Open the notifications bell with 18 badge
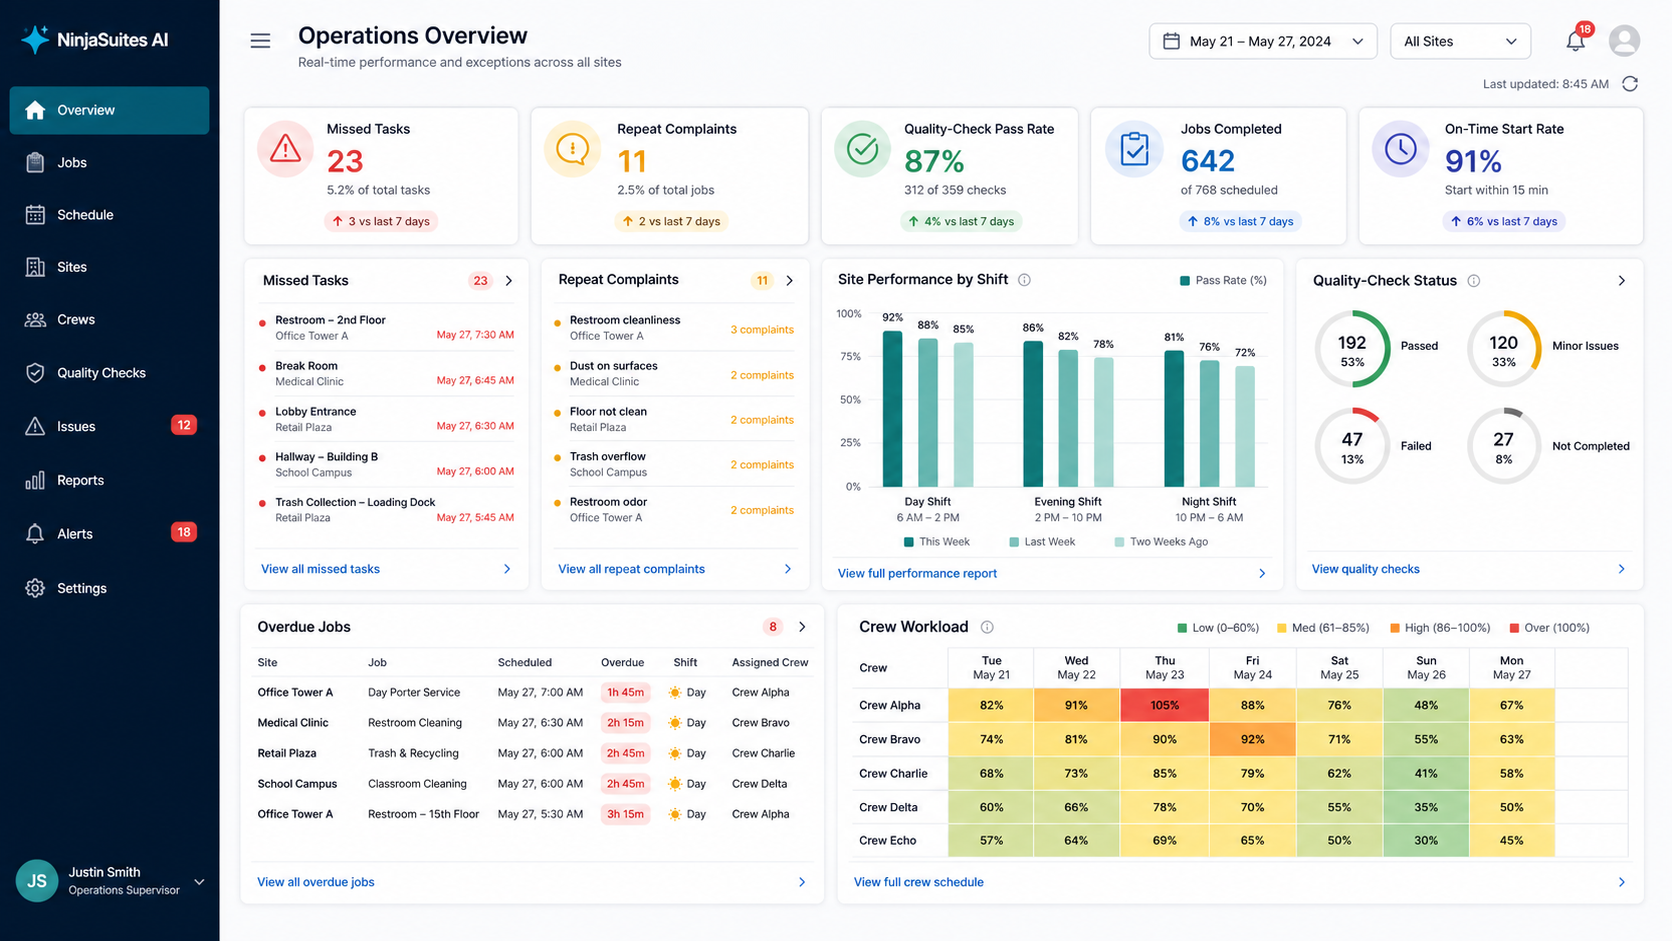 [x=1576, y=40]
